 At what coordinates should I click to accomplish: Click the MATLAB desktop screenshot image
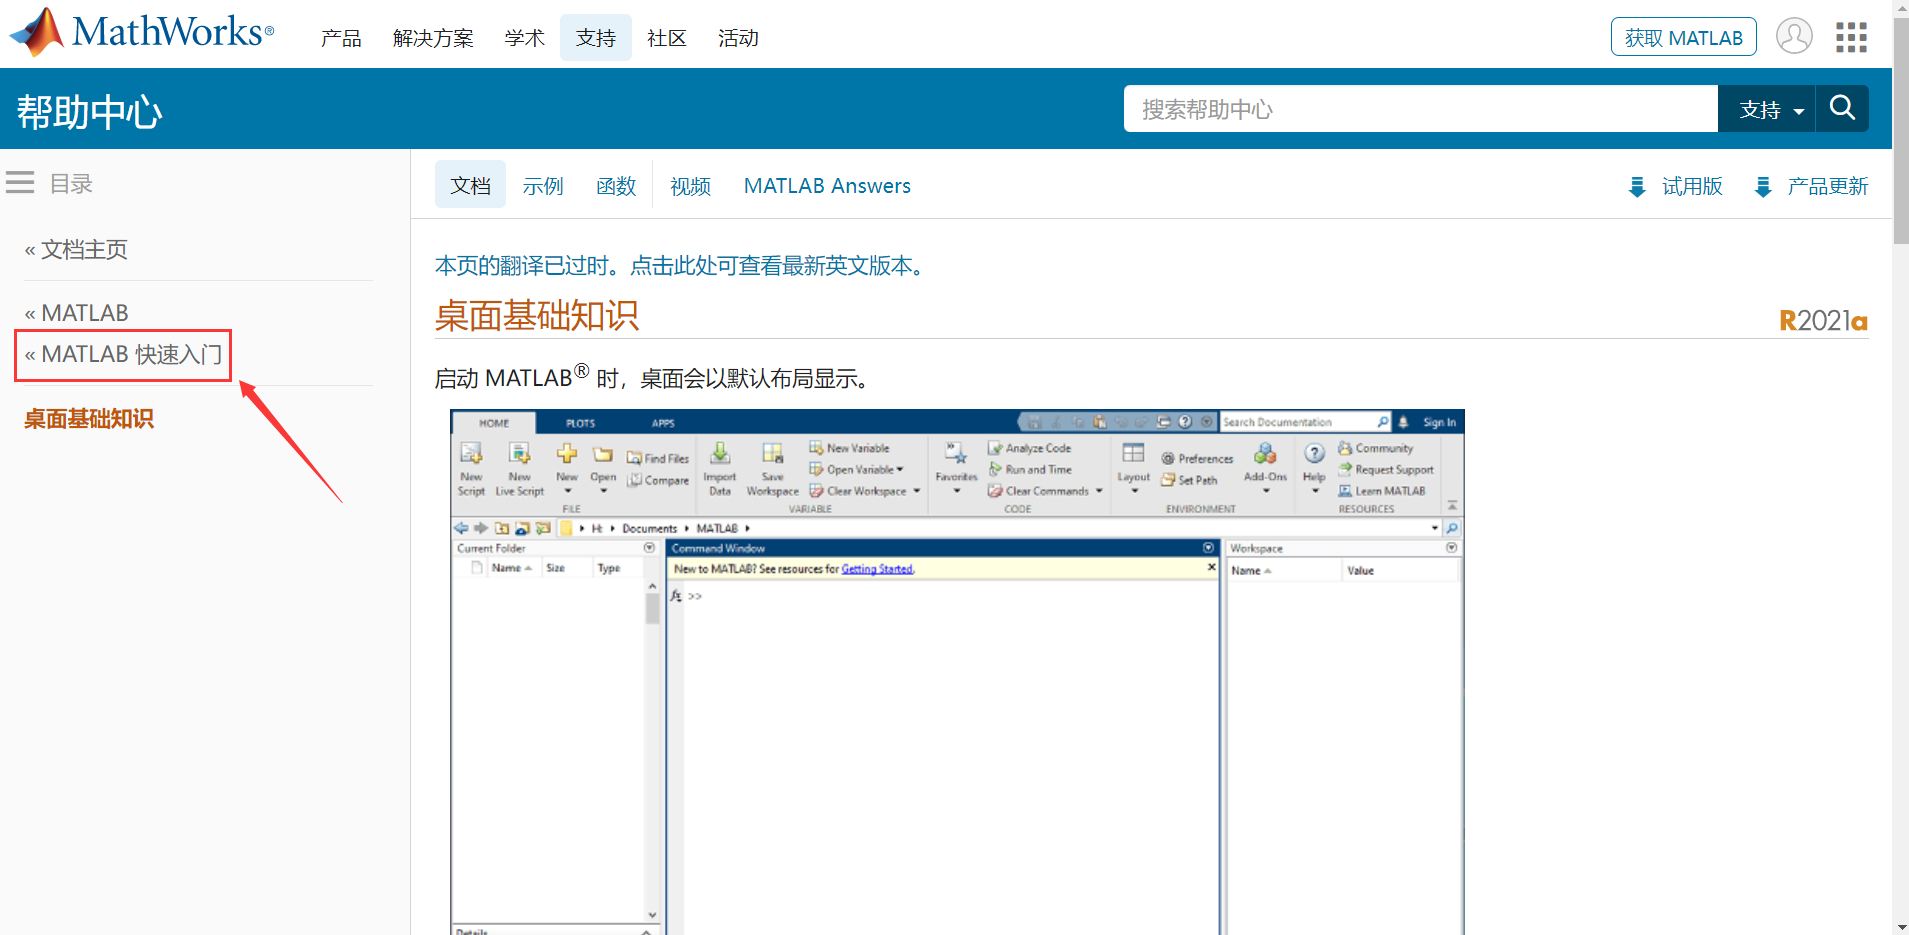click(957, 672)
